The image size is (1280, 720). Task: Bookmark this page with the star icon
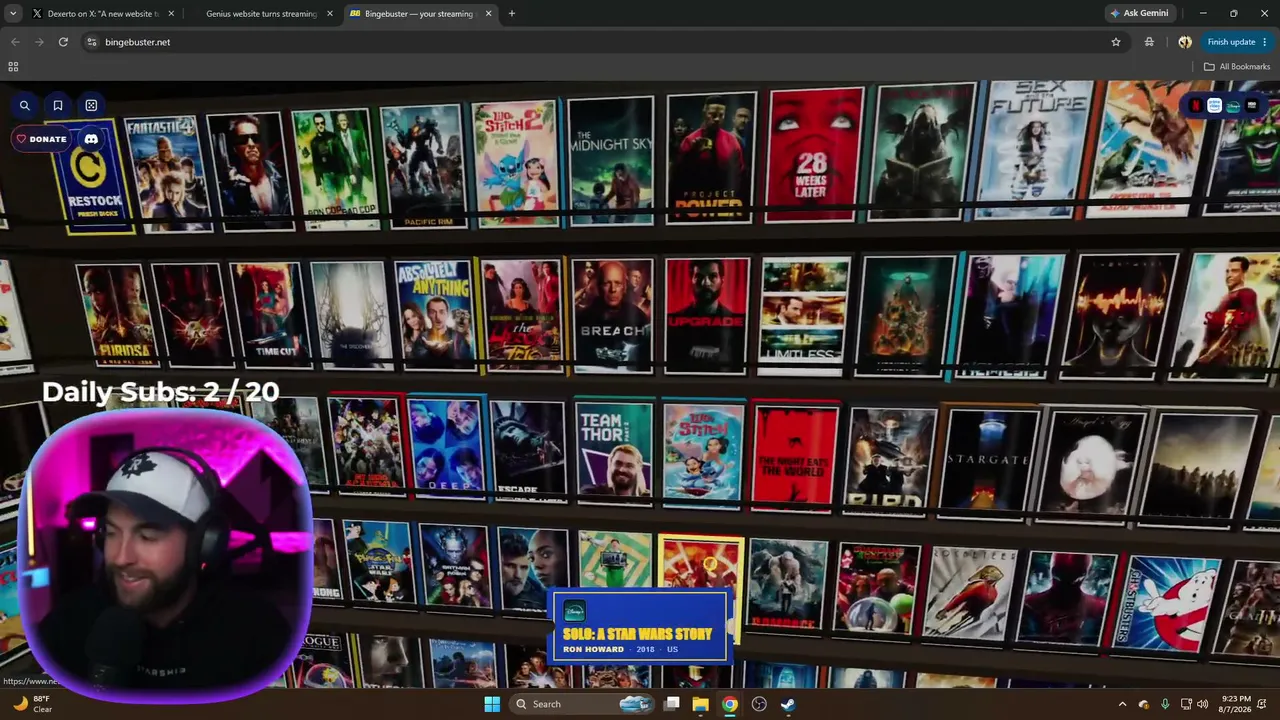[1116, 42]
